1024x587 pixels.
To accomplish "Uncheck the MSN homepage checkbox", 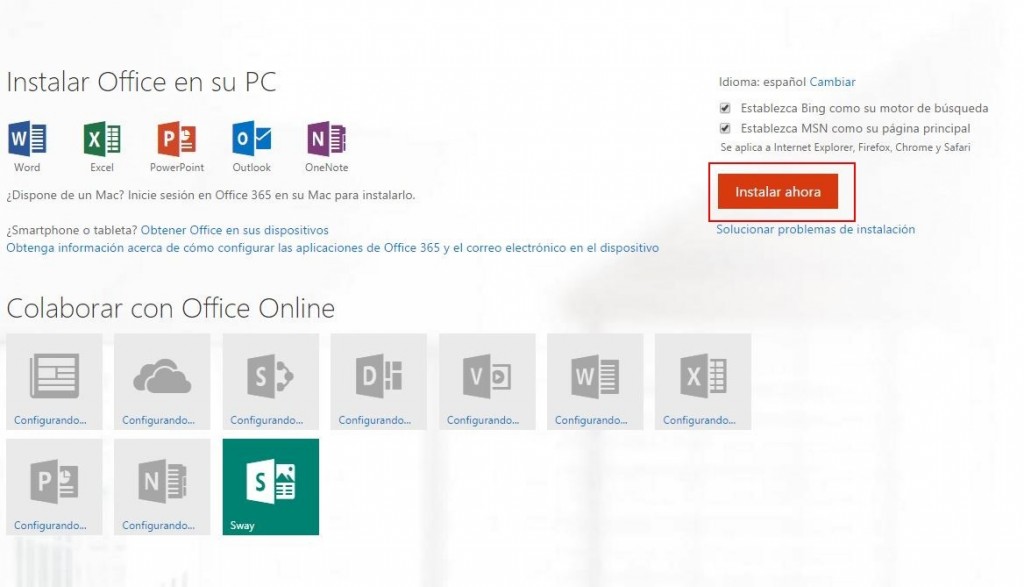I will click(725, 129).
